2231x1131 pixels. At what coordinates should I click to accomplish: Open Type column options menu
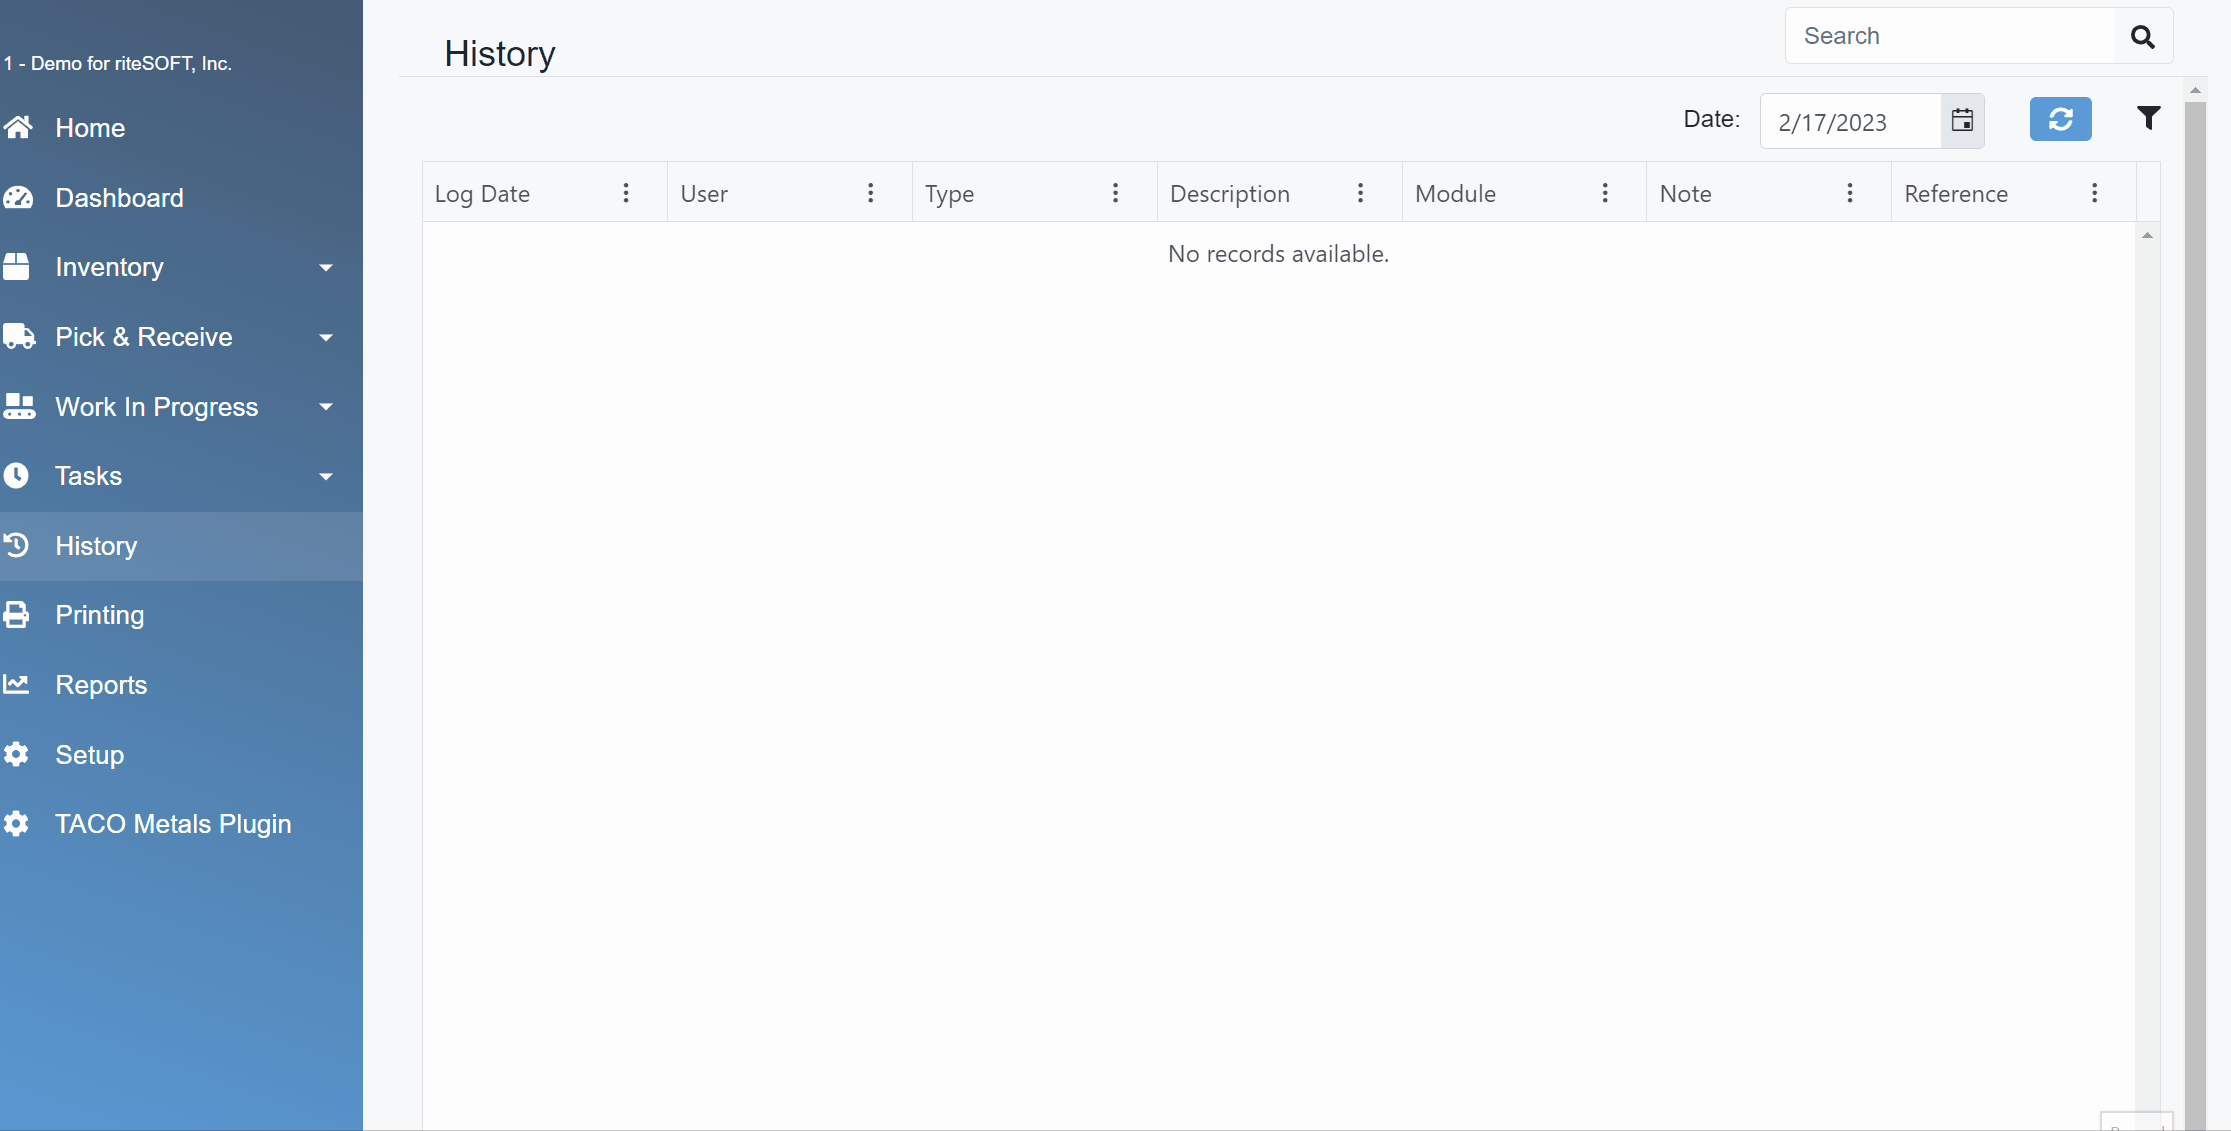tap(1116, 193)
